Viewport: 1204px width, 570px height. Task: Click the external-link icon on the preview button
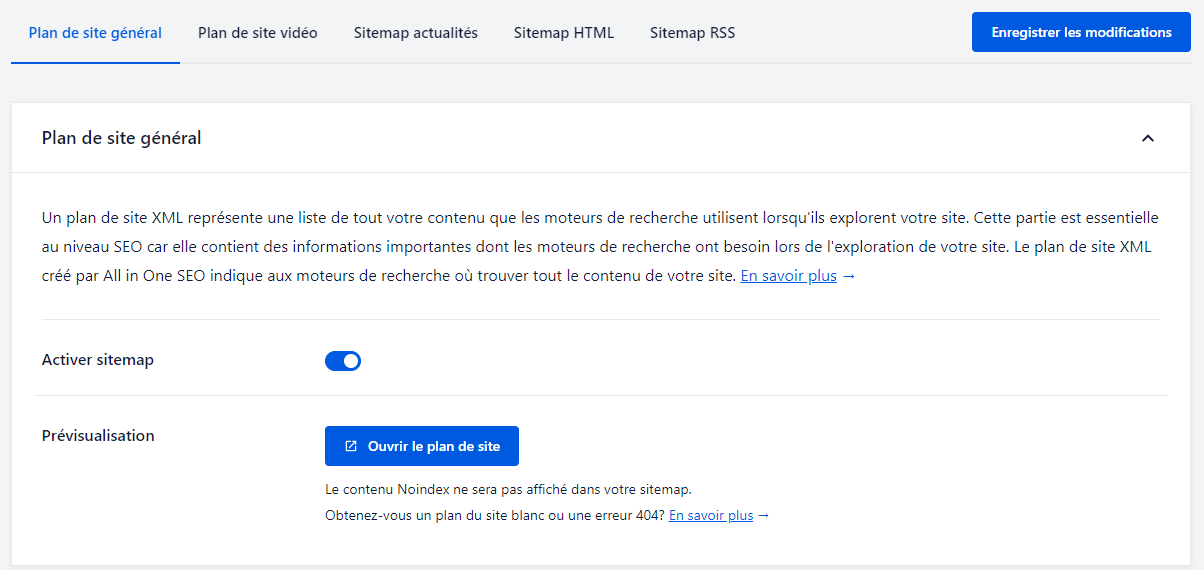coord(351,446)
